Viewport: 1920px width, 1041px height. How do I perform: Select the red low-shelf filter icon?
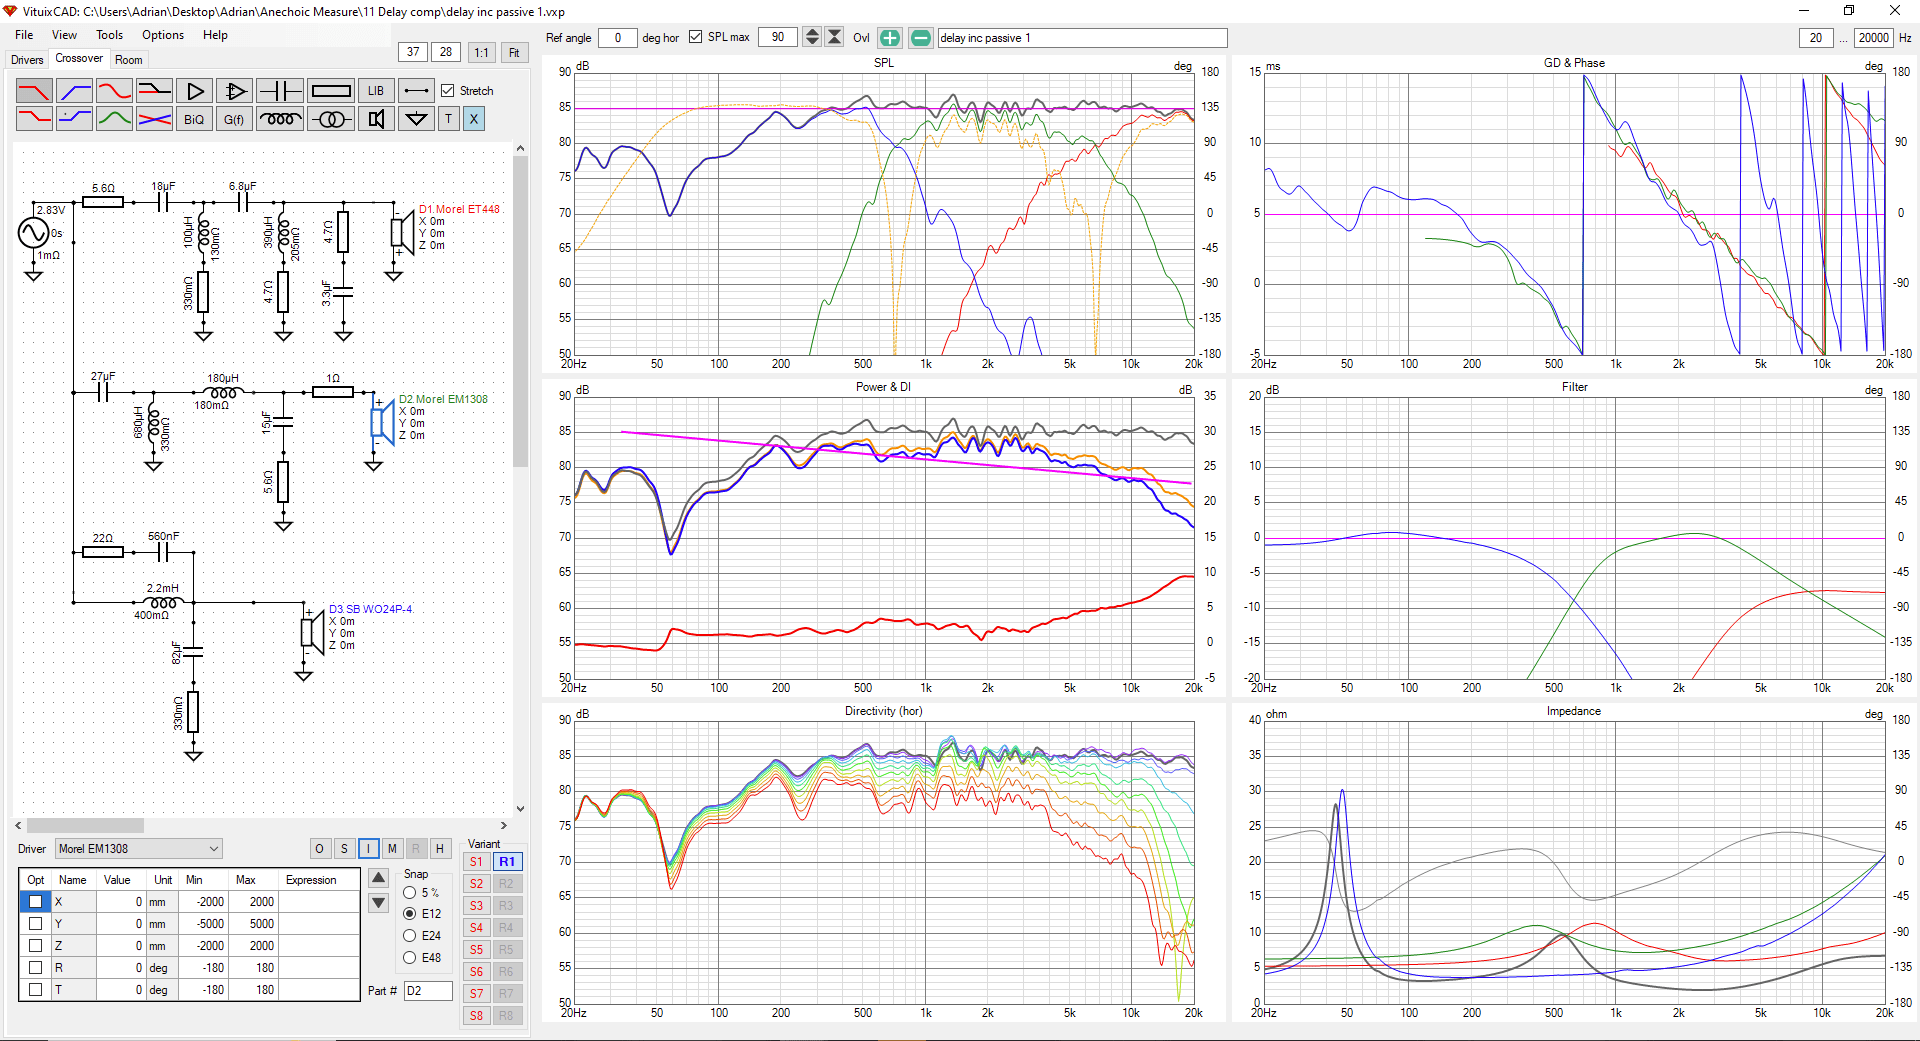pos(34,119)
